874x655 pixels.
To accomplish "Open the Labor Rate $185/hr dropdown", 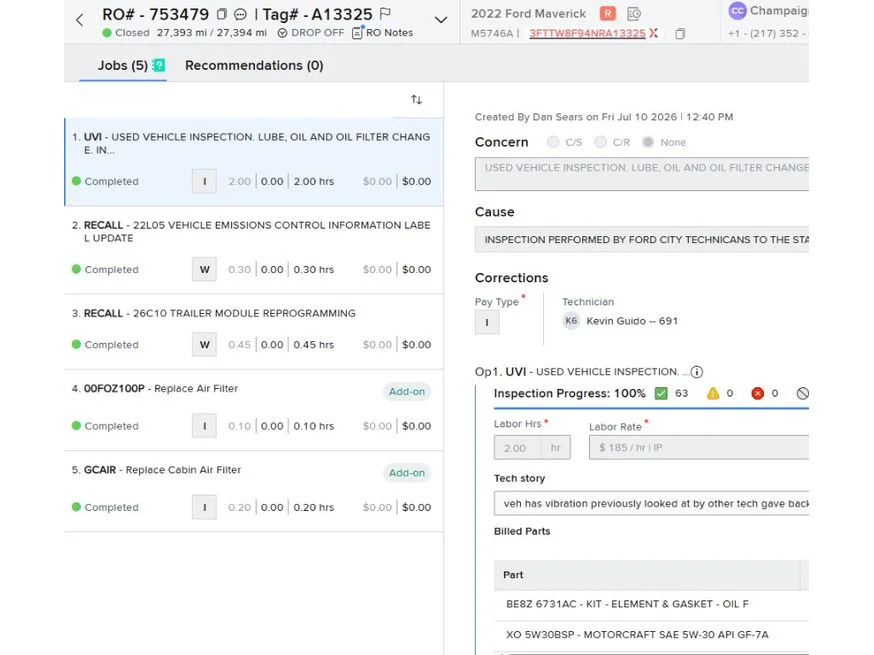I will click(x=698, y=448).
